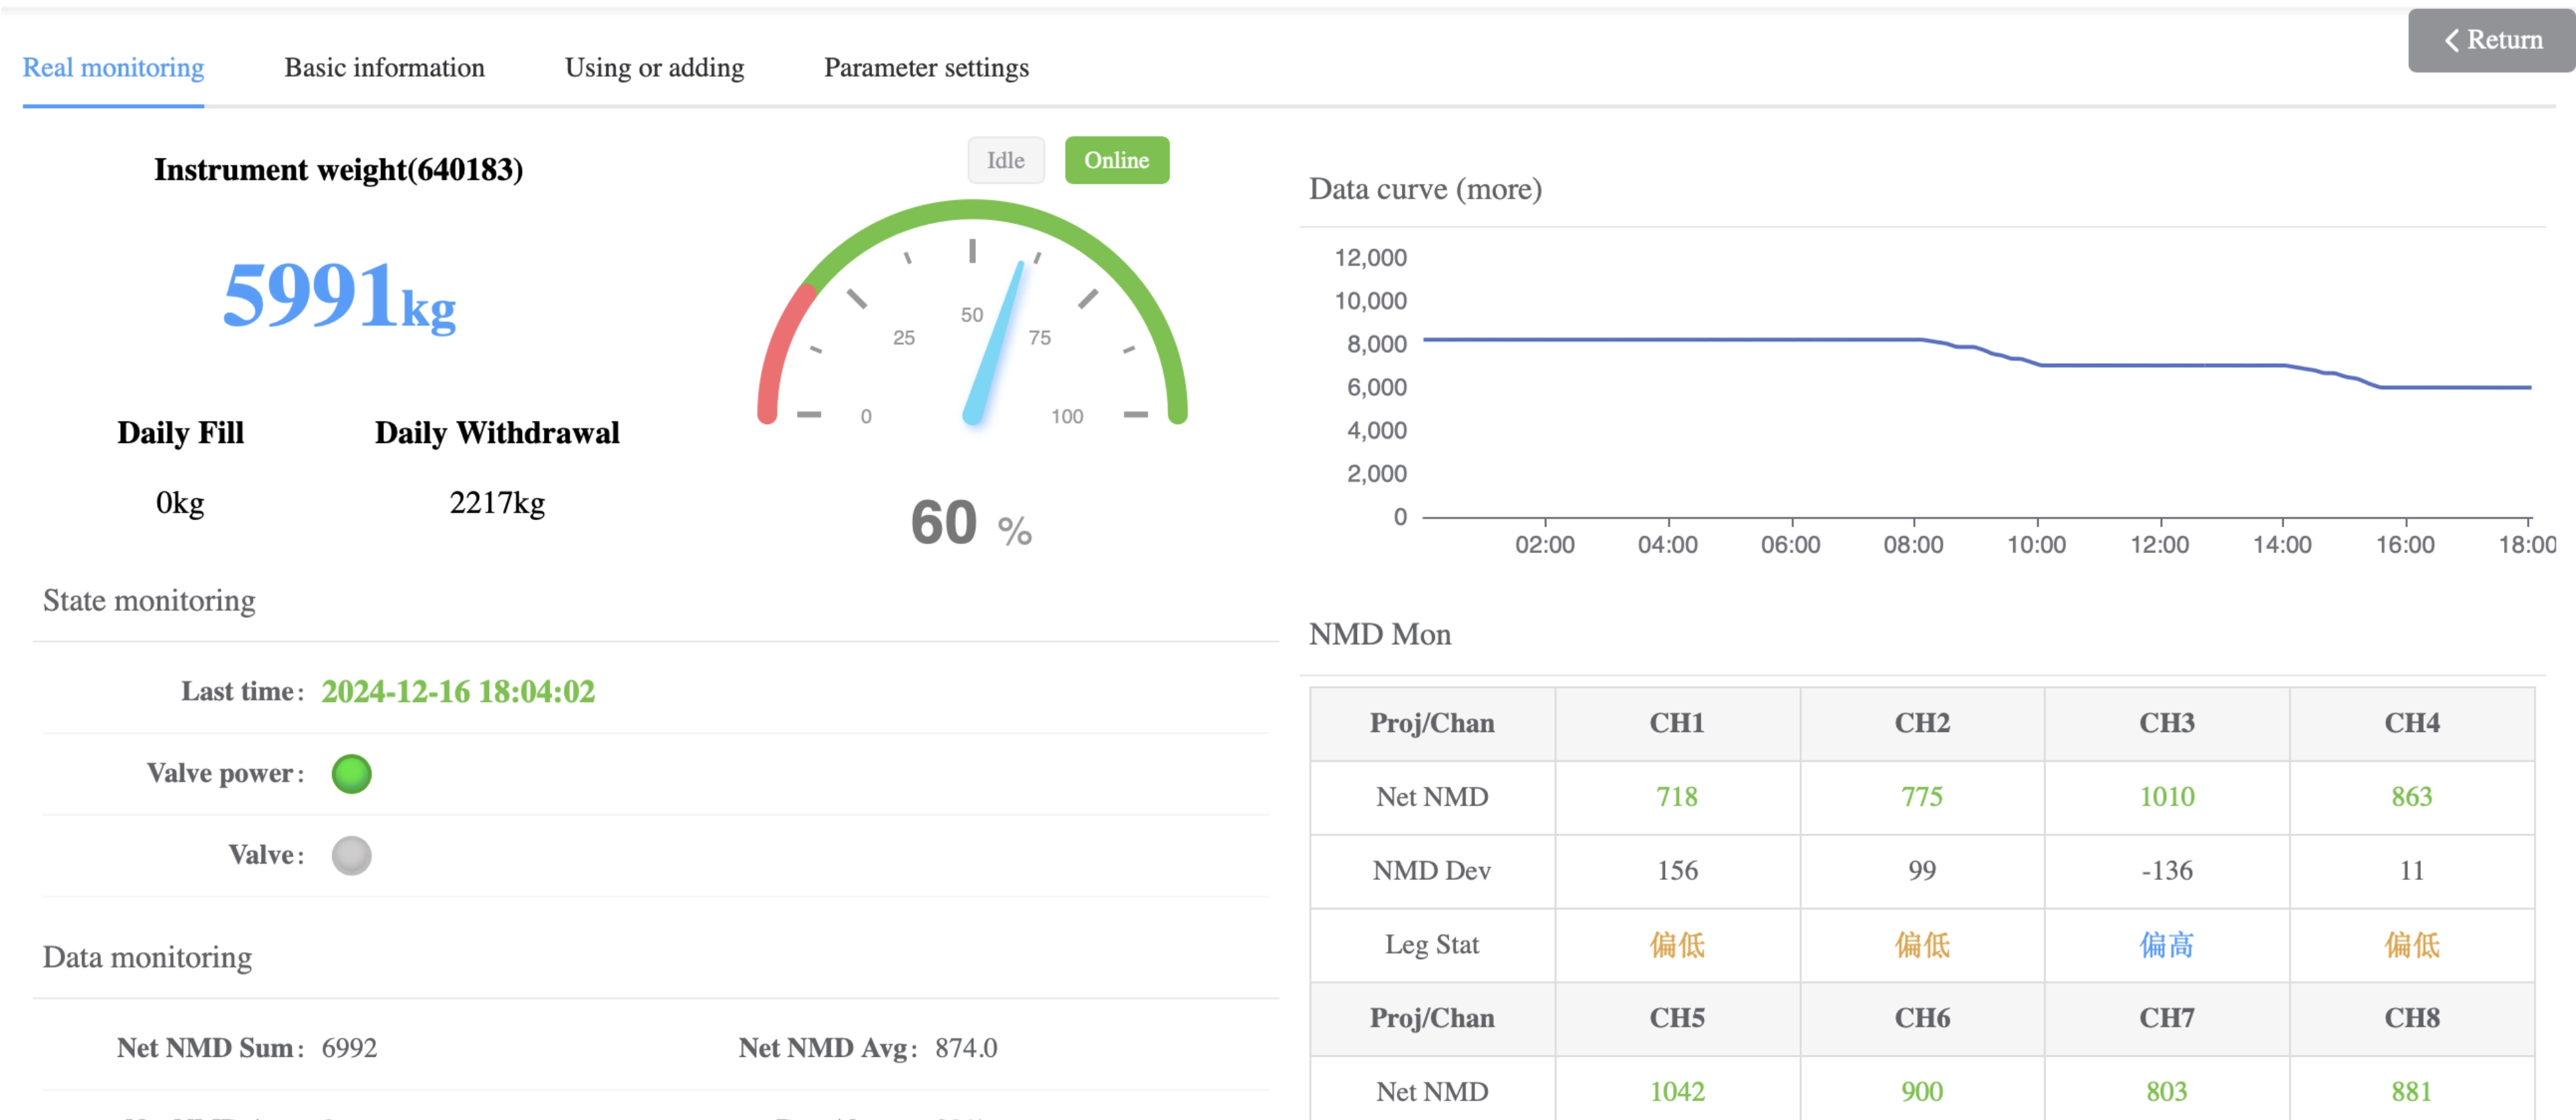Click the Net NMD Avg value 874.0
This screenshot has width=2576, height=1120.
tap(966, 1047)
